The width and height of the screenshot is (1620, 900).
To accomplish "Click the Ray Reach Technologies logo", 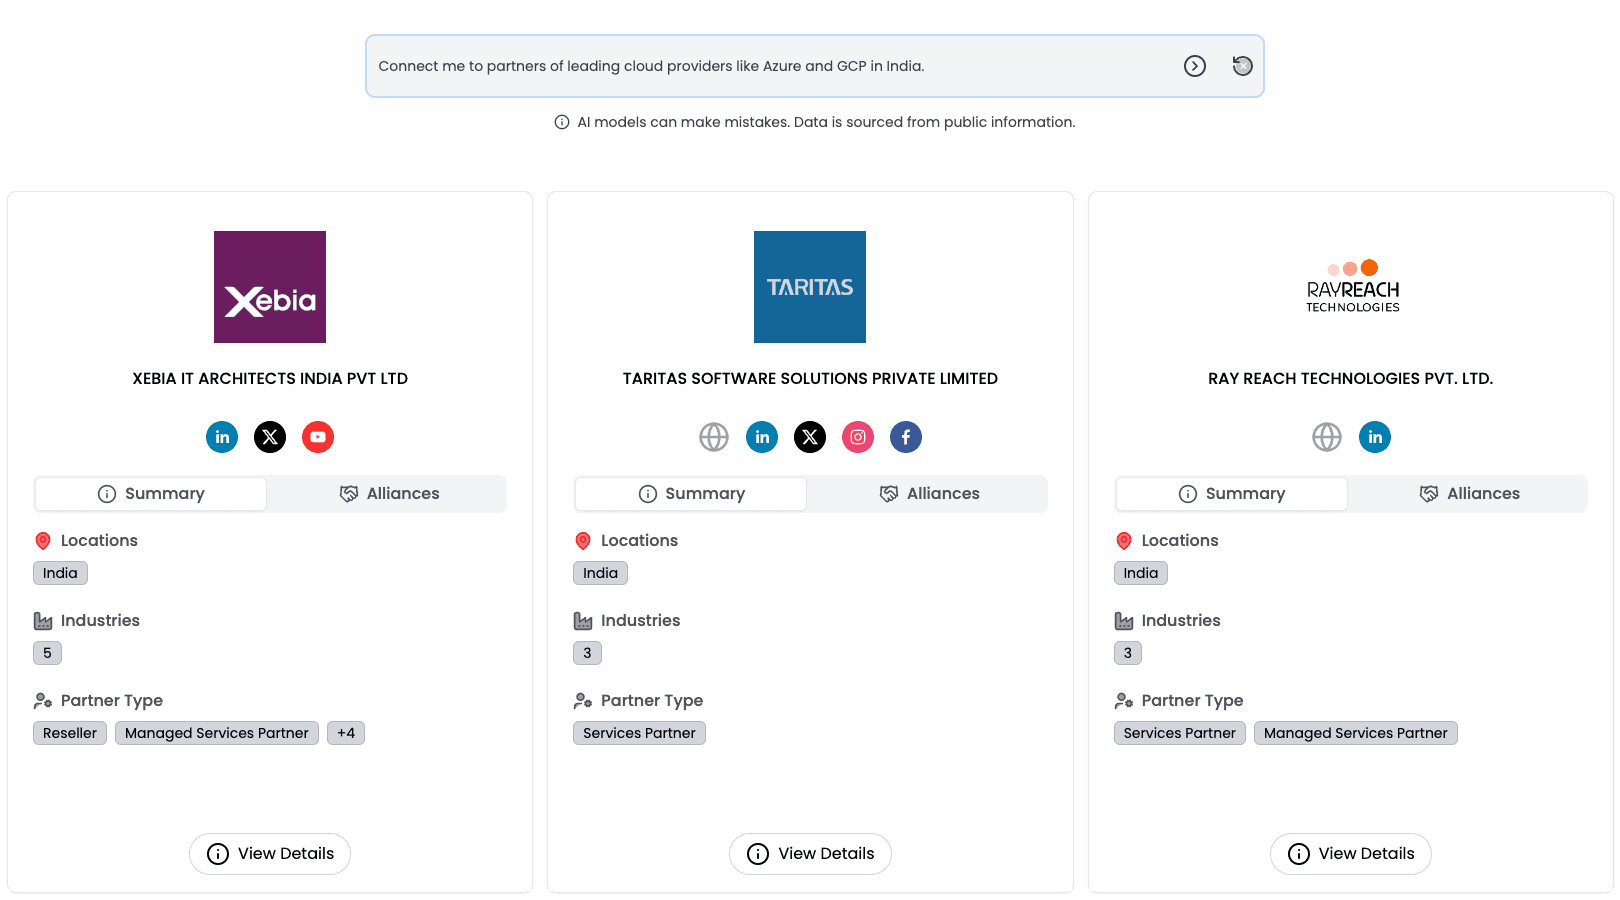I will (1351, 287).
